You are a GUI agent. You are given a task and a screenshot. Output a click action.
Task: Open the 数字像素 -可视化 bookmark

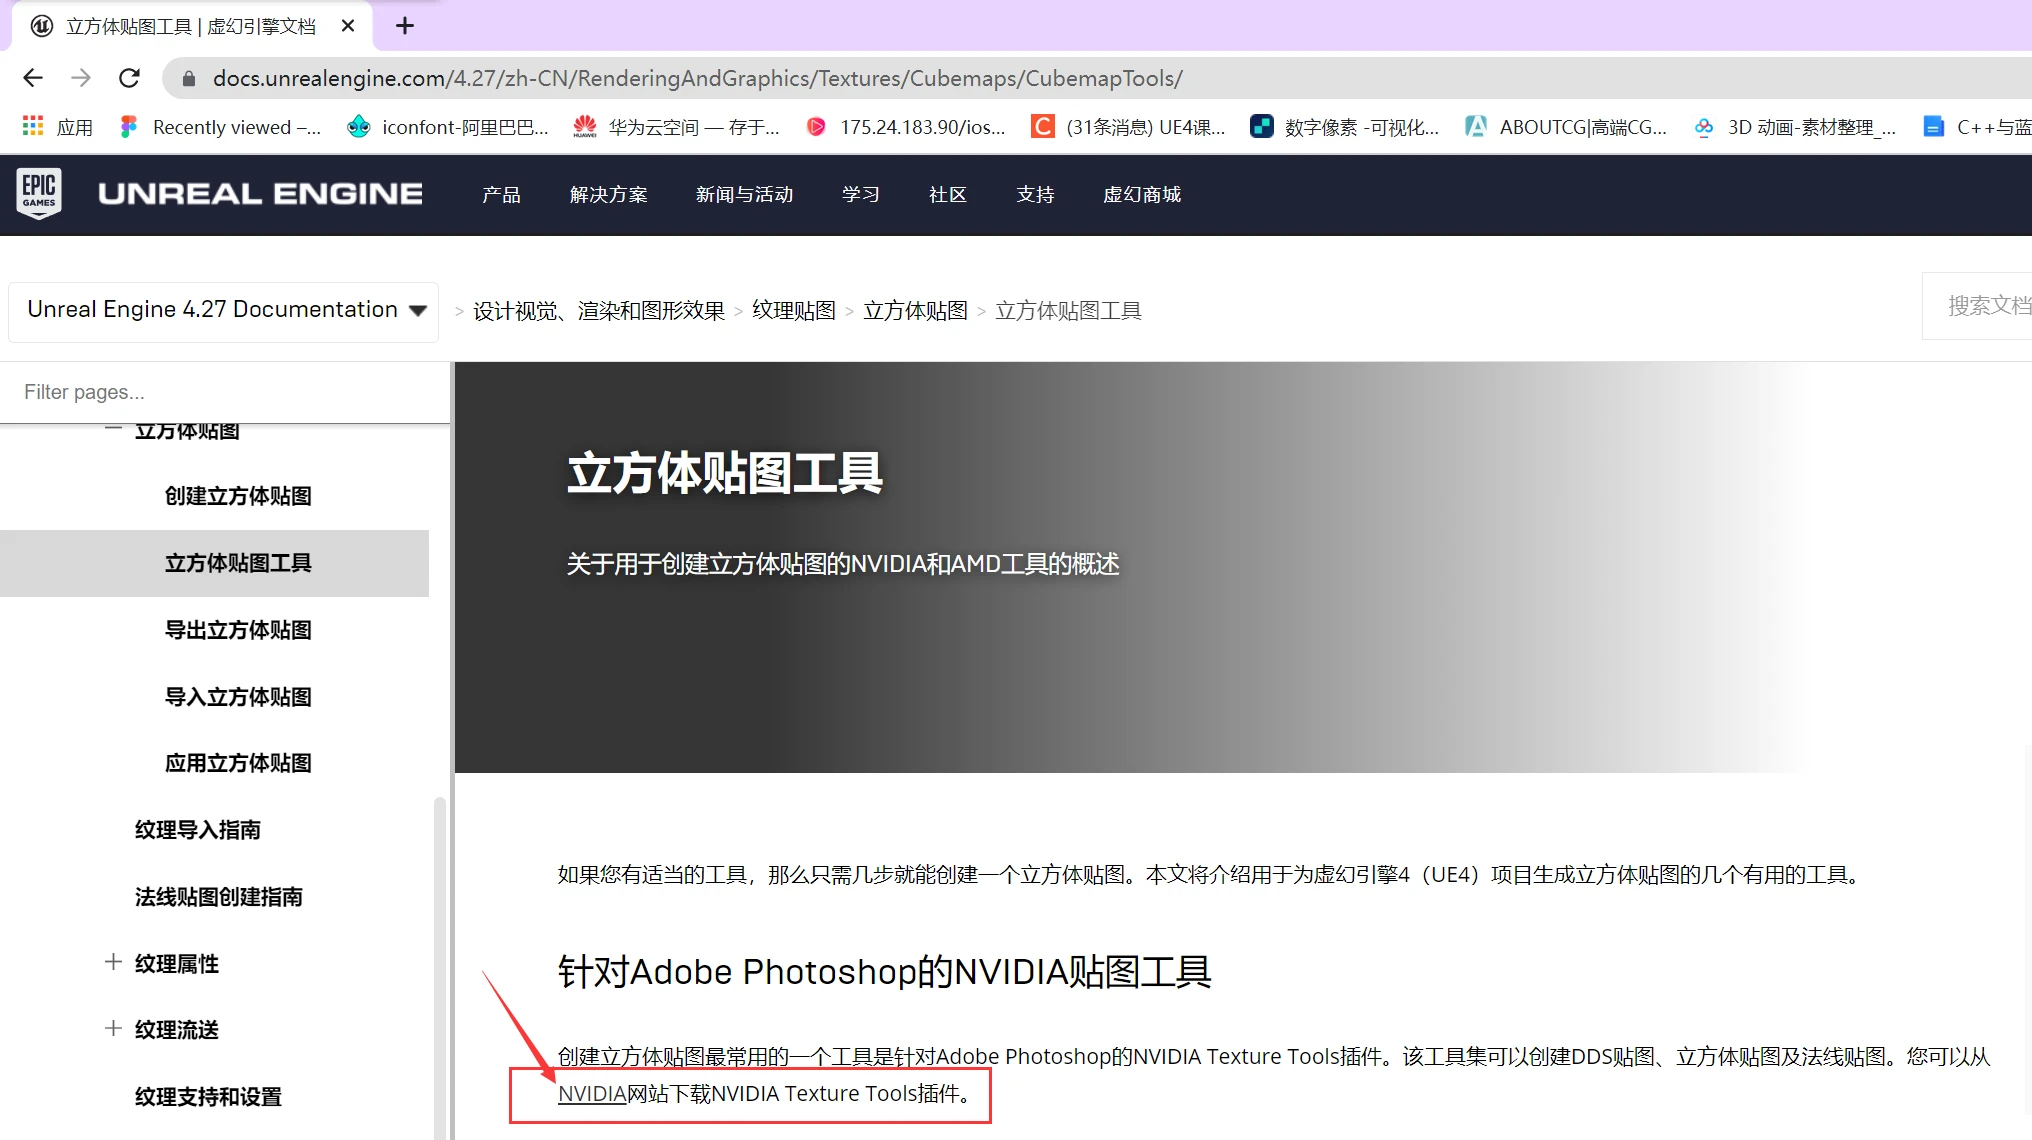tap(1345, 127)
